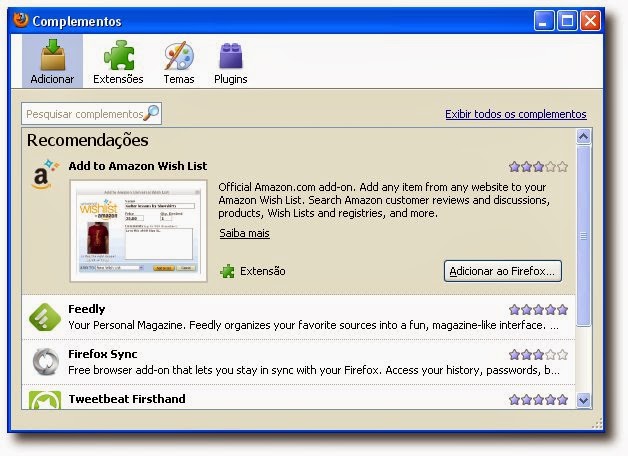Click the Saiba mais link
Screen dimensions: 628x456
click(244, 233)
